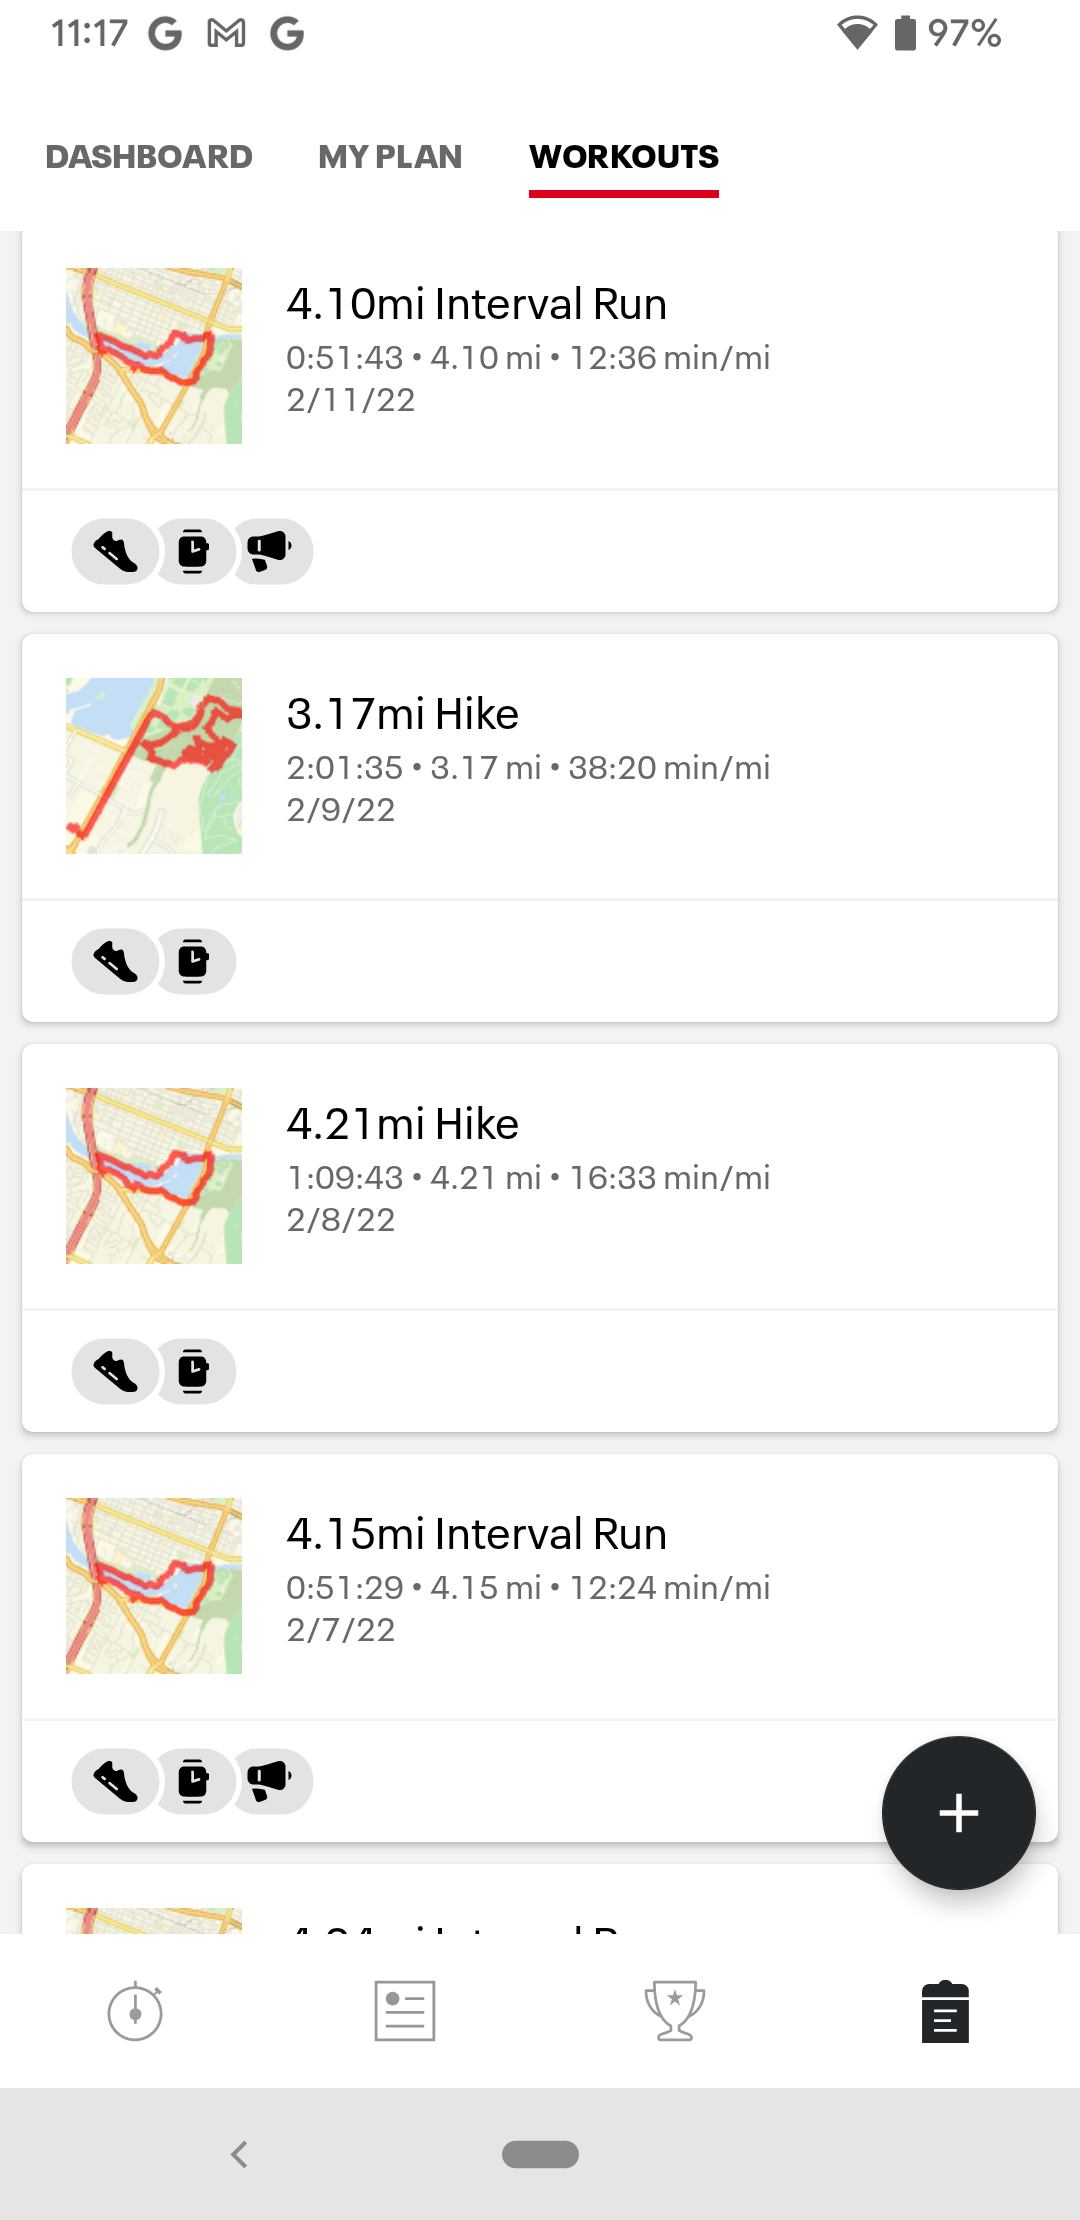The height and width of the screenshot is (2220, 1080).
Task: Open the news feed icon in bottom bar
Action: 405,2011
